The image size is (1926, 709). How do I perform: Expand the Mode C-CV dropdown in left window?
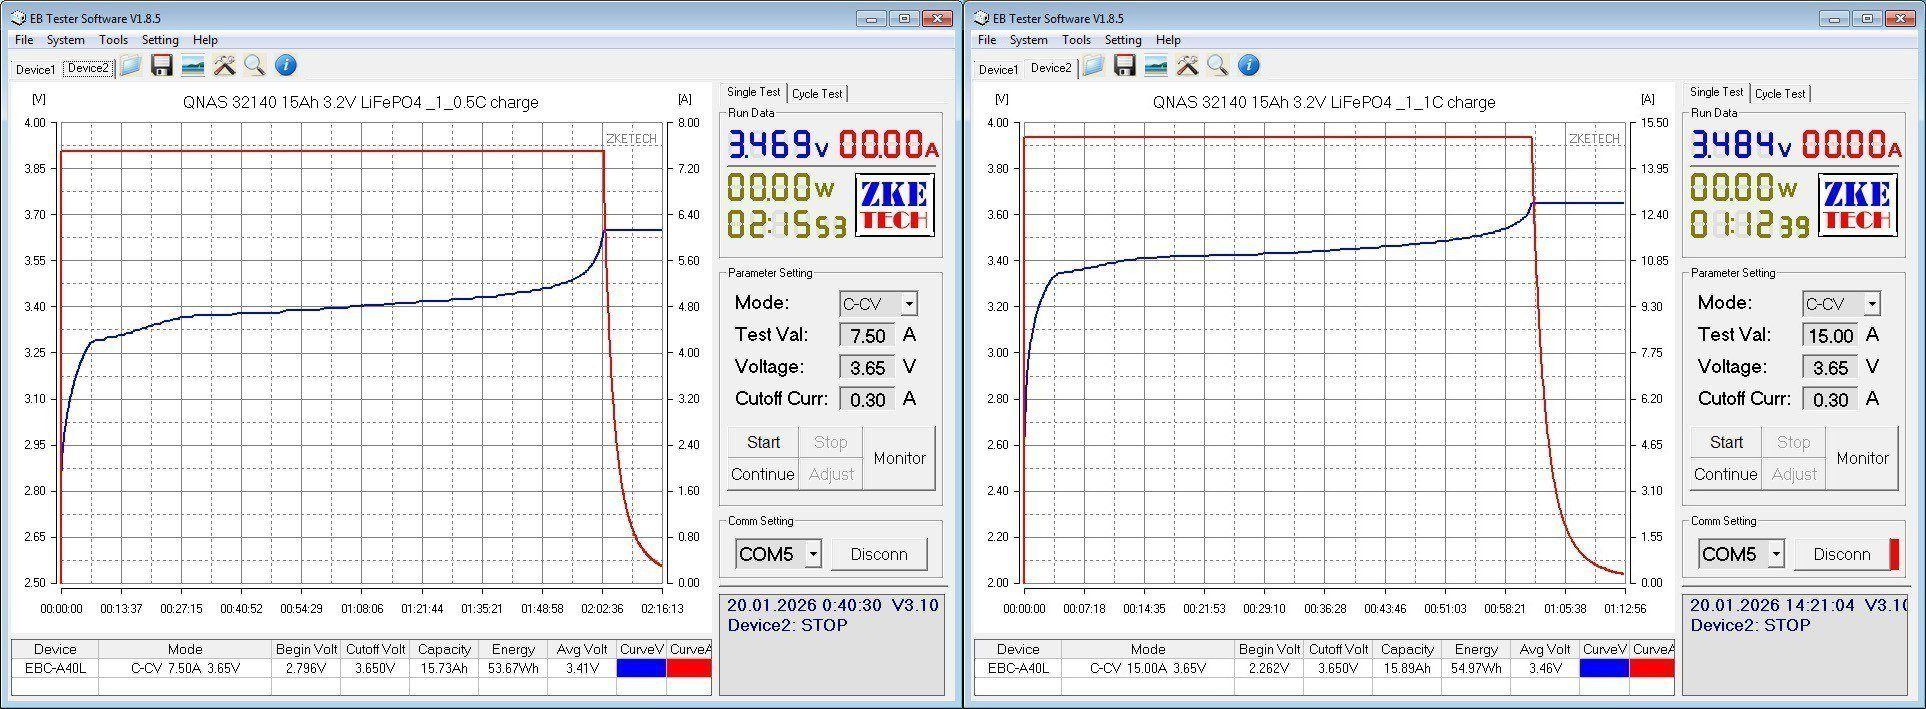pos(908,304)
